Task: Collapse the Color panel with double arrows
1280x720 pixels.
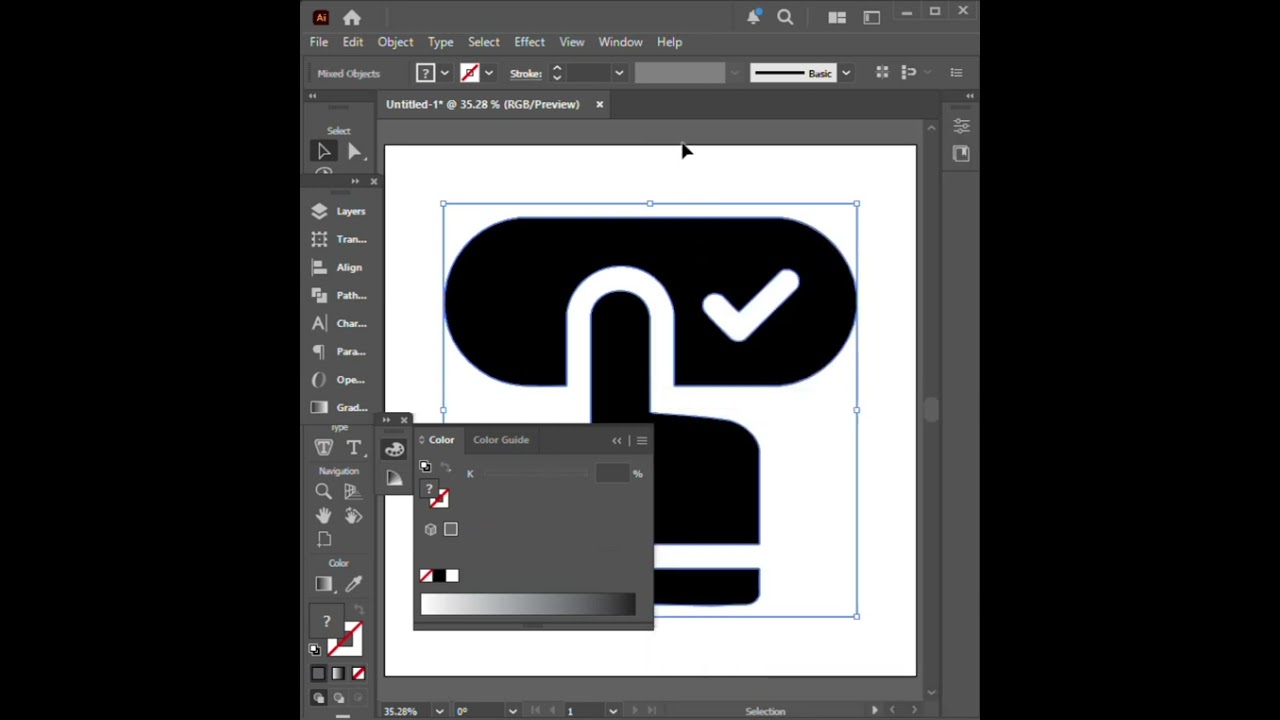Action: pos(617,440)
